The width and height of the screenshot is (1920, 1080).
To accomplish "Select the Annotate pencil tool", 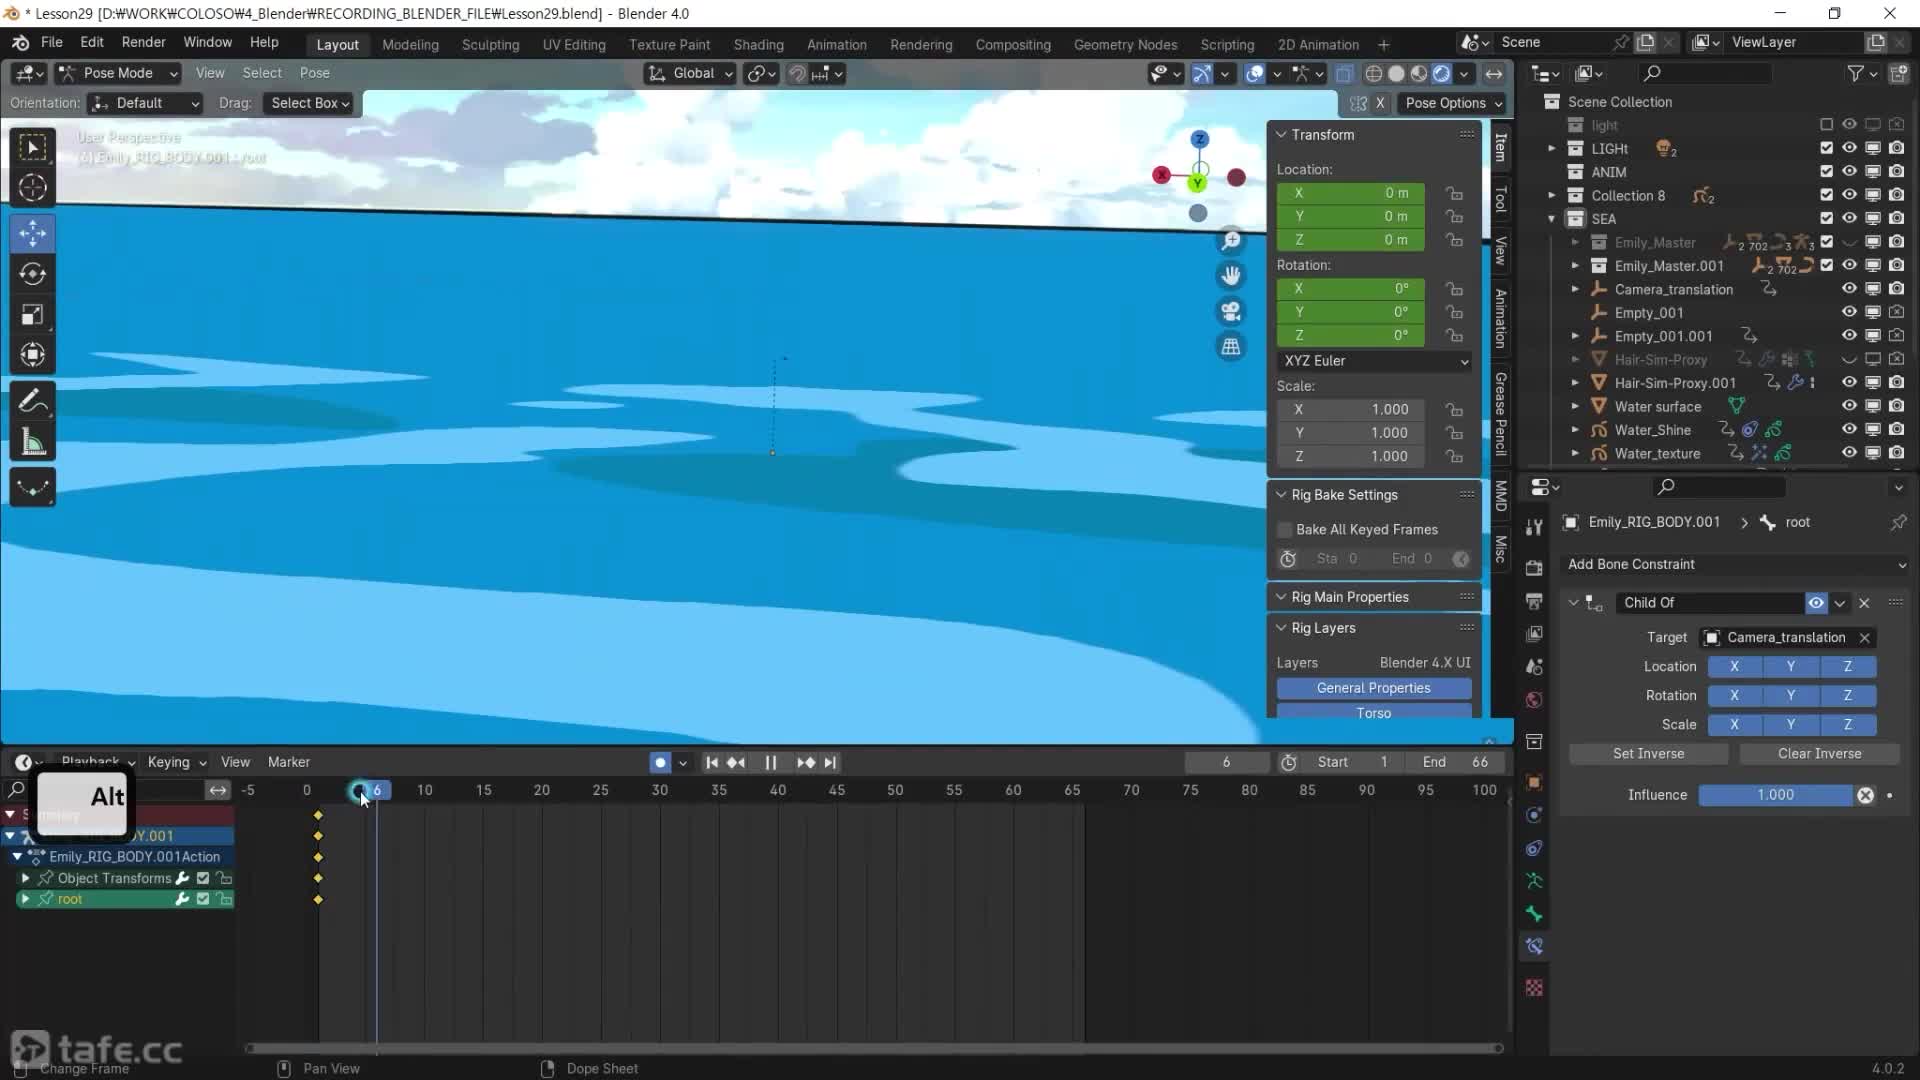I will [32, 402].
